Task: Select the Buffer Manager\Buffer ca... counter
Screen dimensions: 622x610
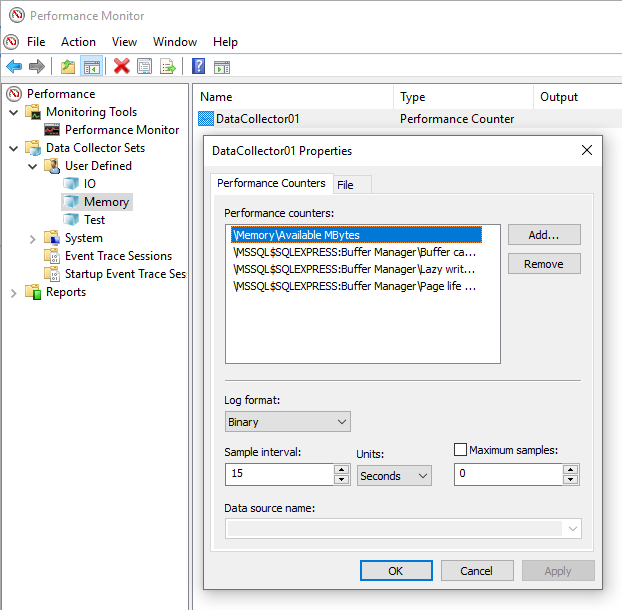Action: [x=356, y=252]
